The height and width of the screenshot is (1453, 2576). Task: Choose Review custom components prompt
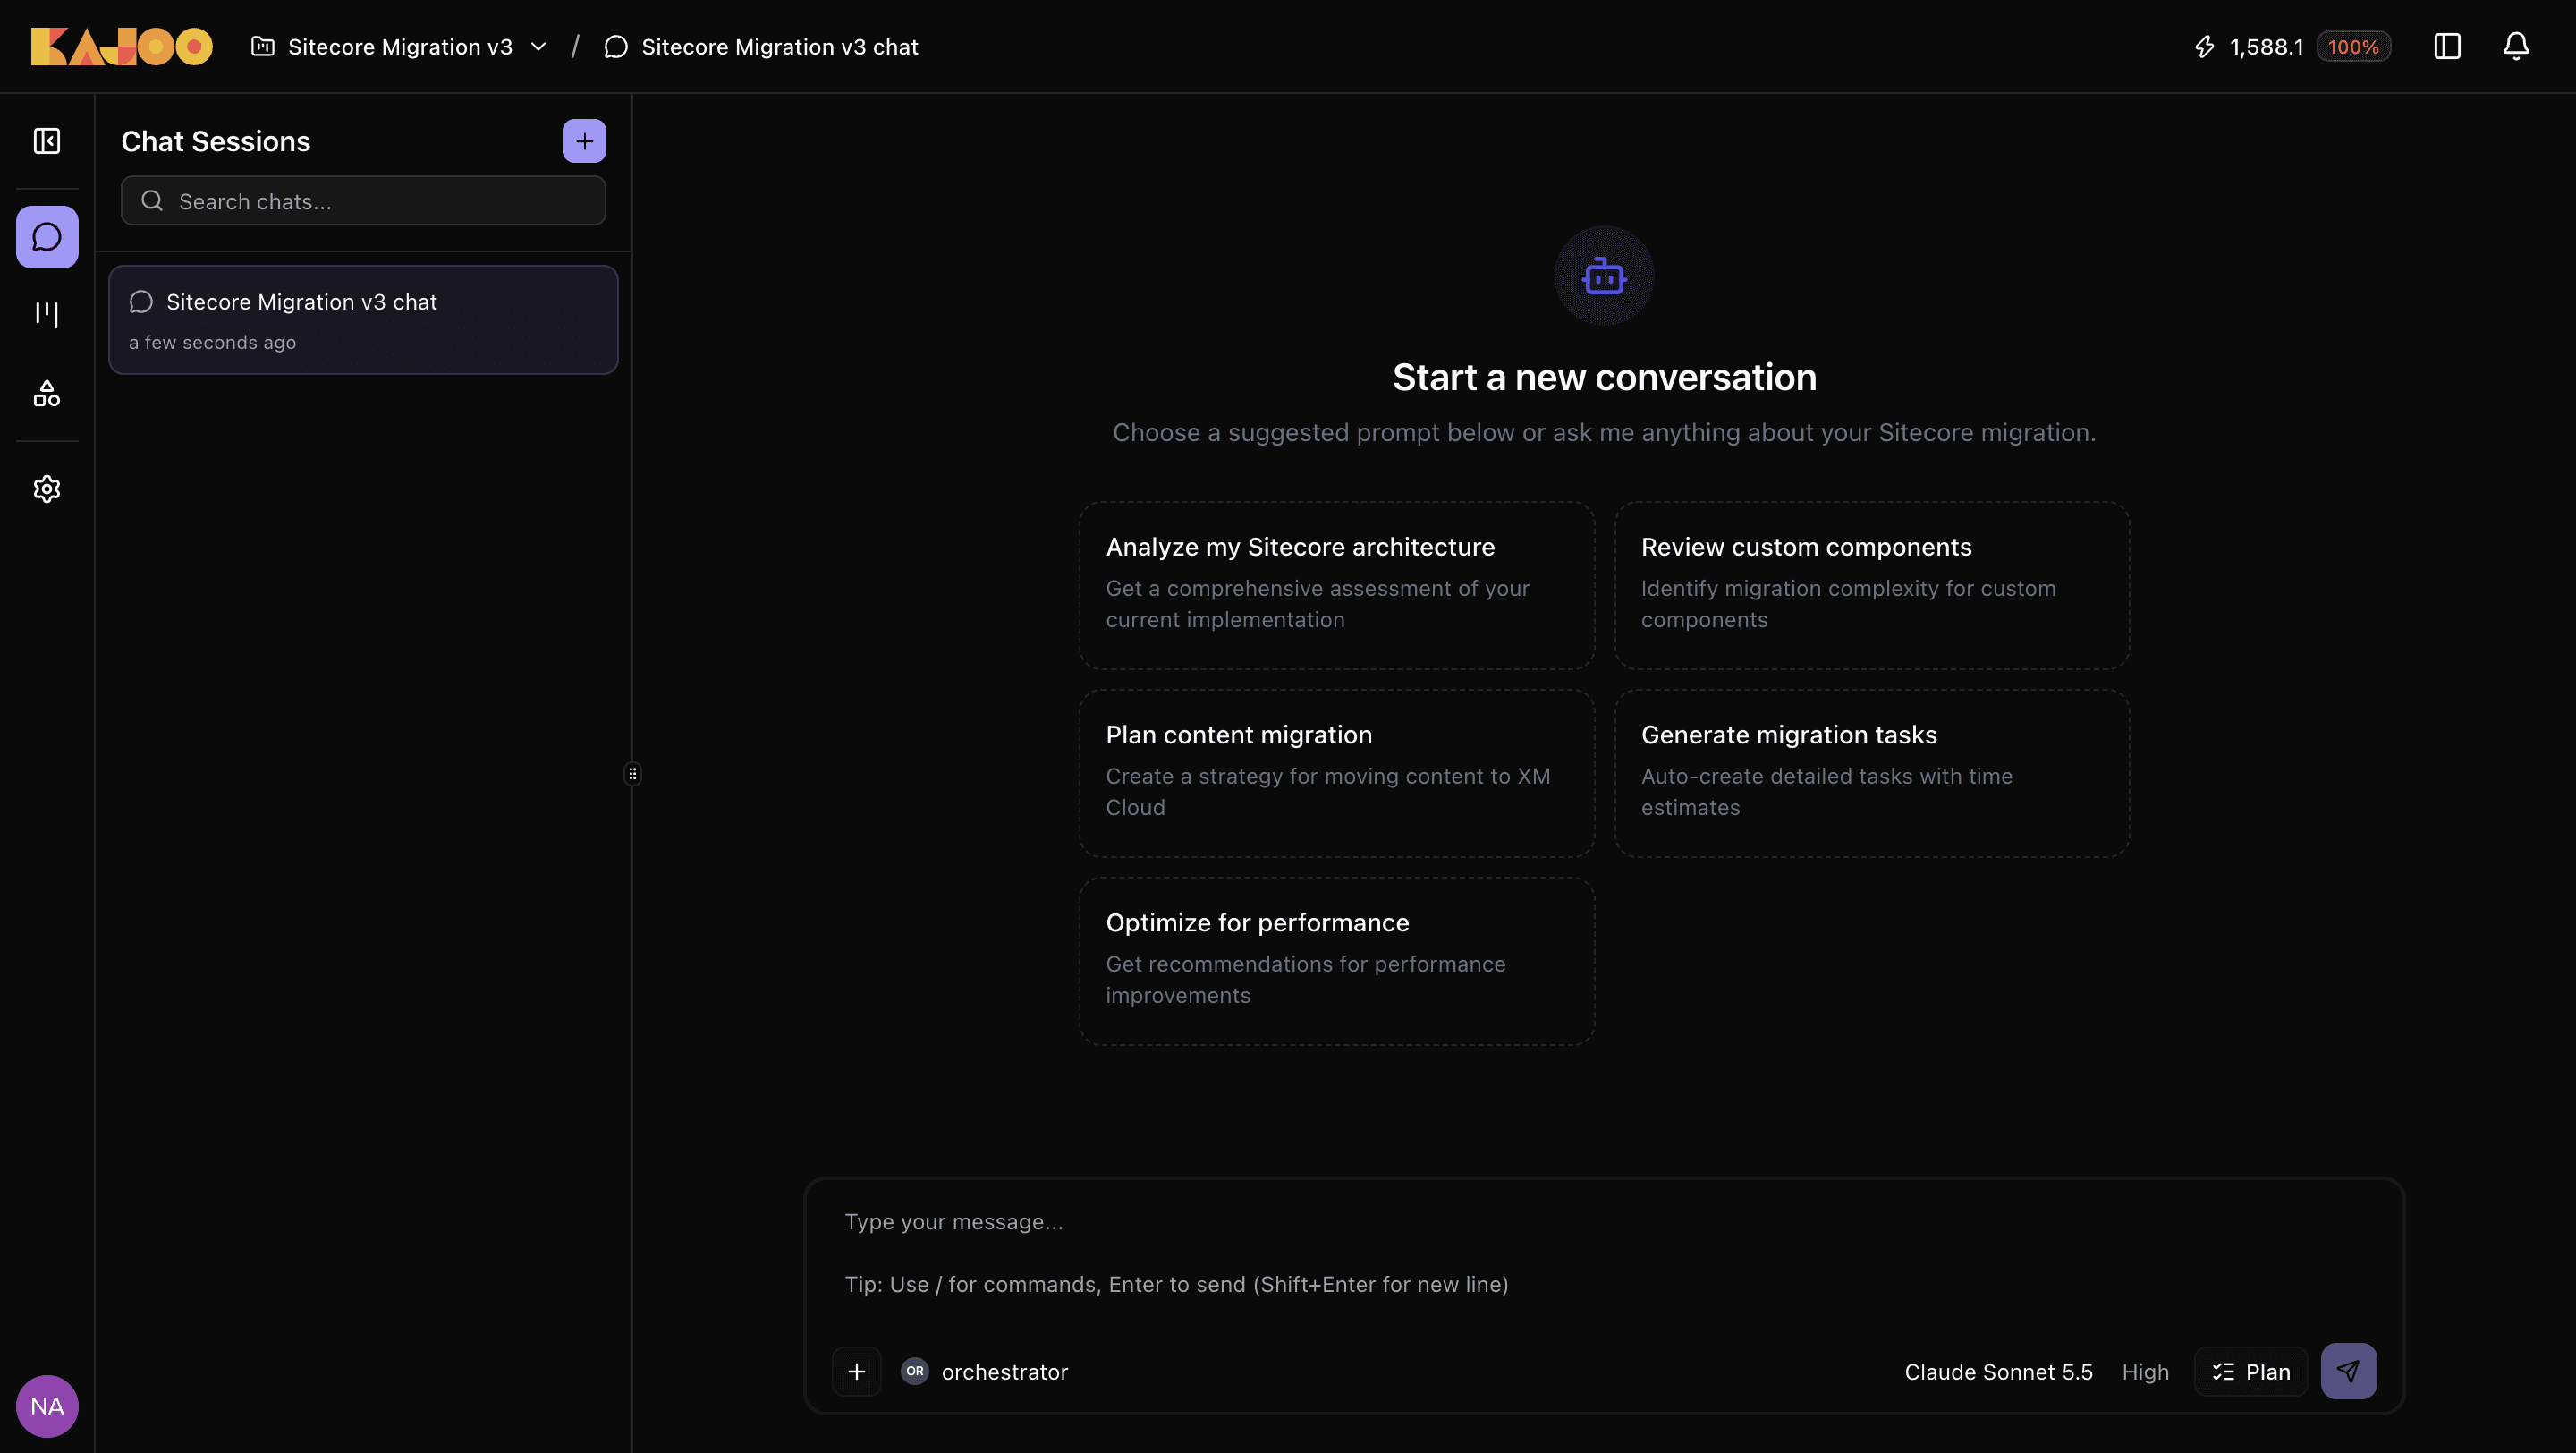pos(1871,585)
